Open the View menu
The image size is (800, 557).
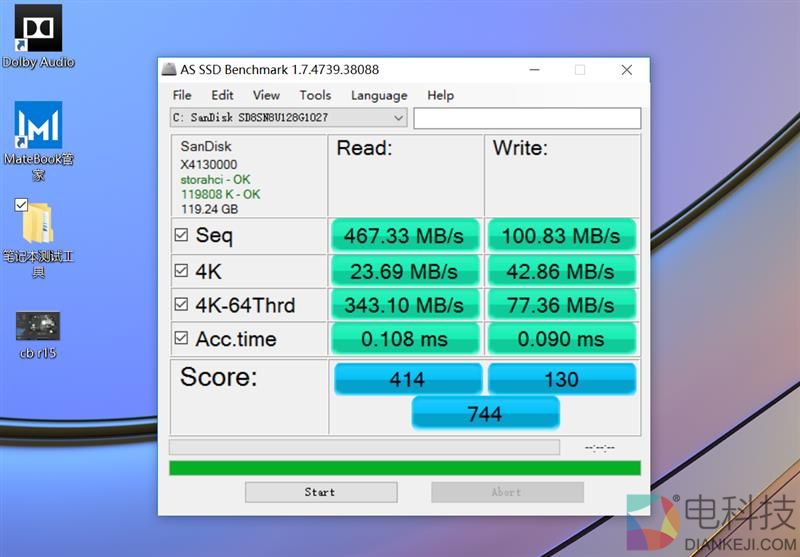pyautogui.click(x=266, y=95)
